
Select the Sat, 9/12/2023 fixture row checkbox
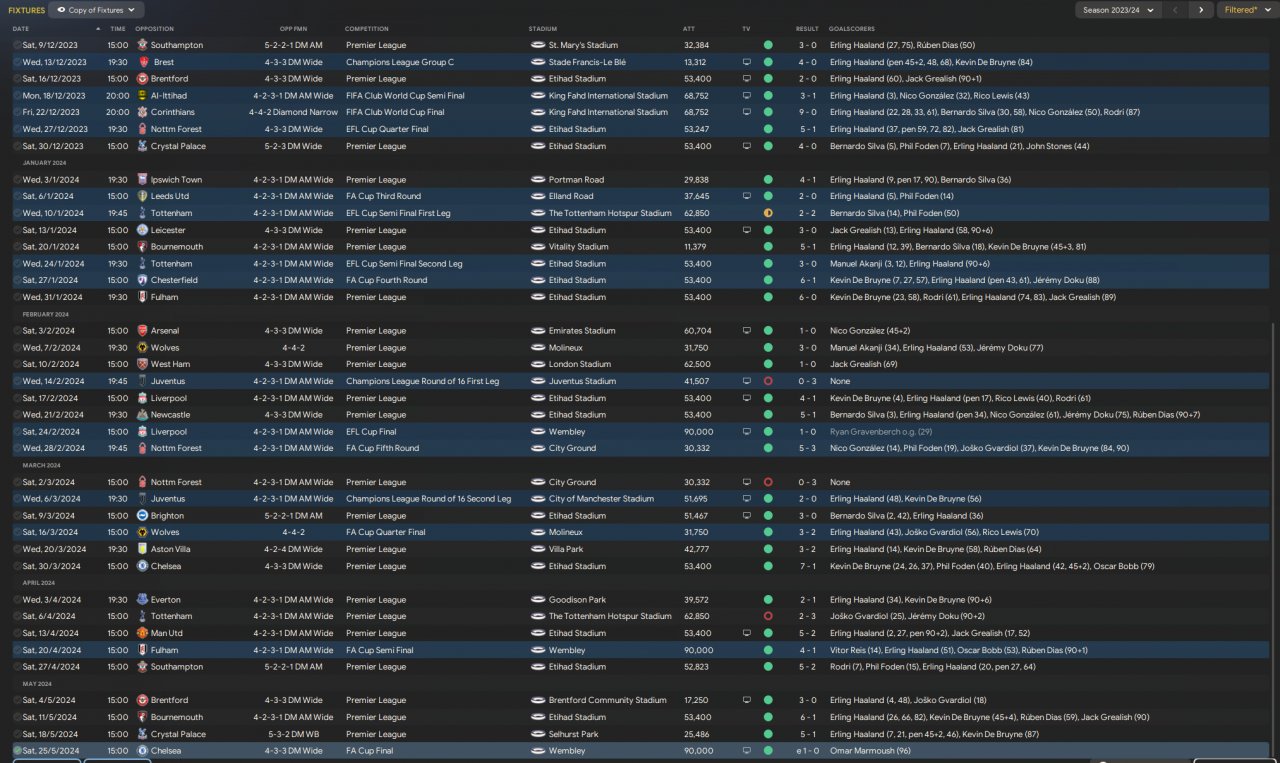[17, 45]
